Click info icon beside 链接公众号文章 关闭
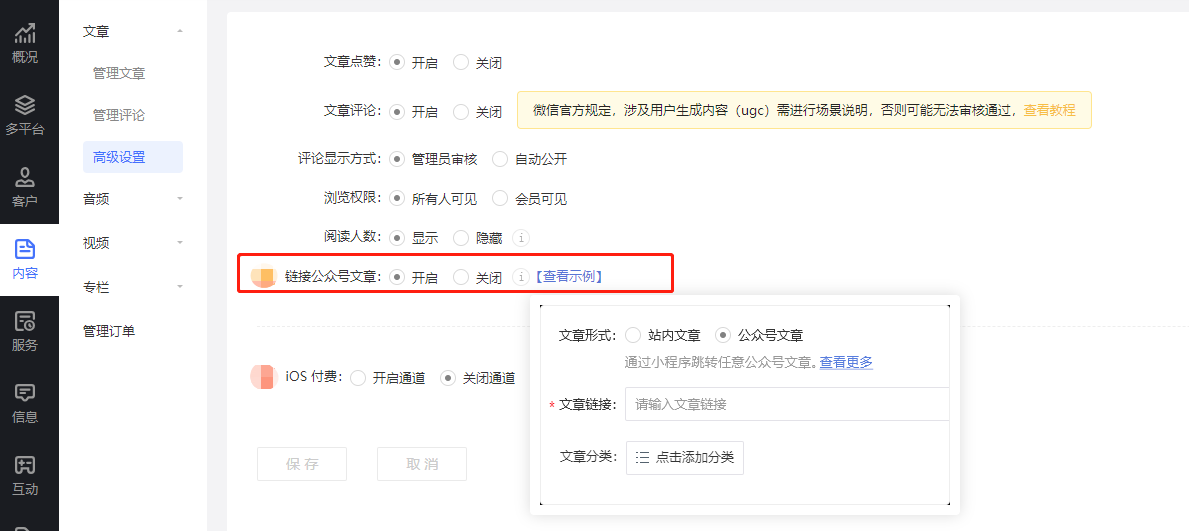The height and width of the screenshot is (531, 1189). click(x=520, y=277)
